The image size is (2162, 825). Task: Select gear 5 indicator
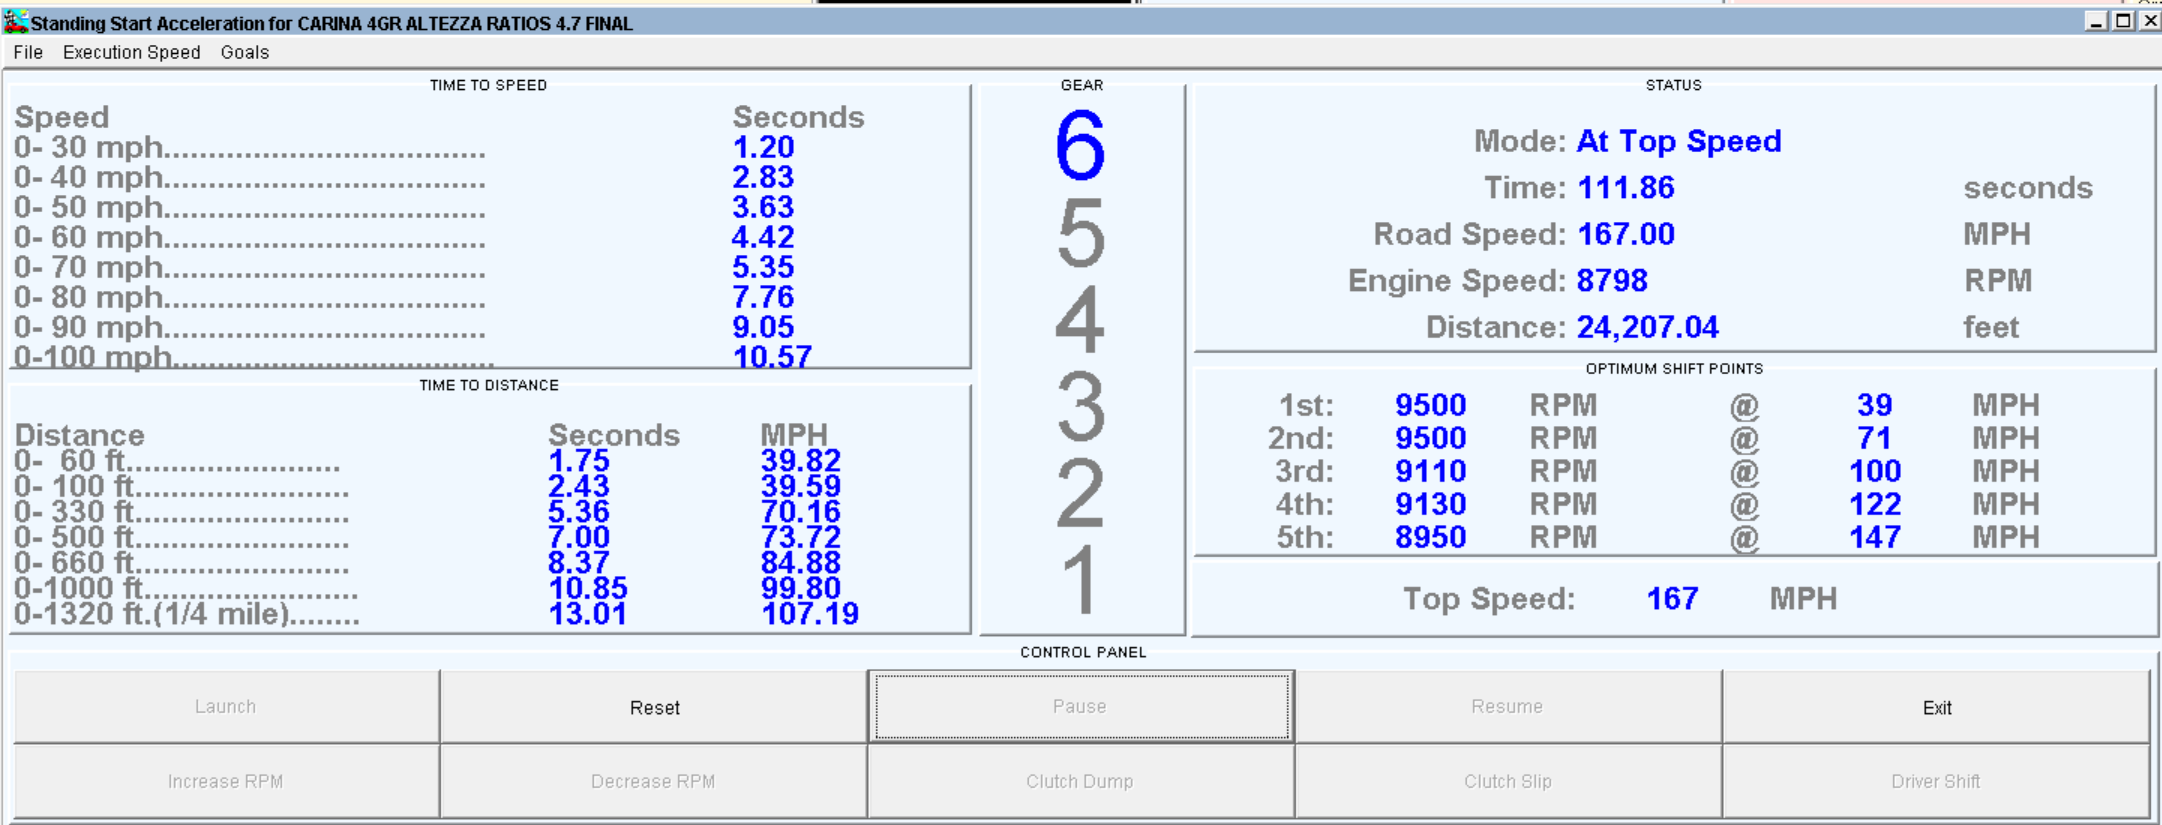point(1081,233)
